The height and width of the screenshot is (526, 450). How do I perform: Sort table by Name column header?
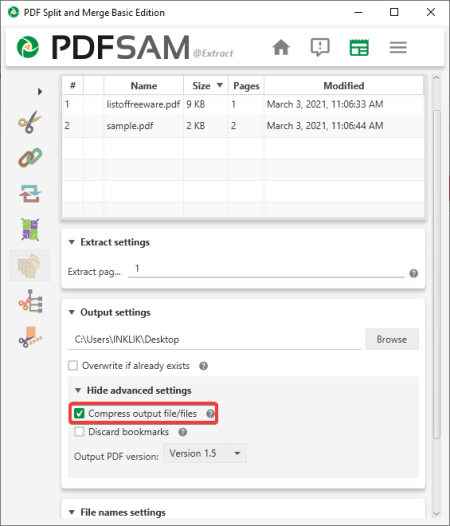point(144,86)
